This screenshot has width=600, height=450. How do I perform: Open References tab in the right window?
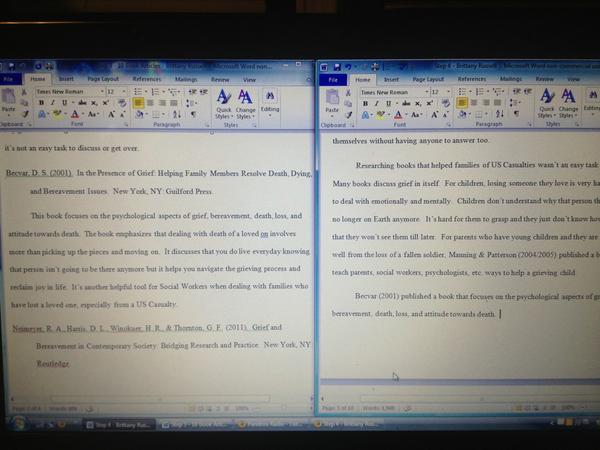[472, 78]
